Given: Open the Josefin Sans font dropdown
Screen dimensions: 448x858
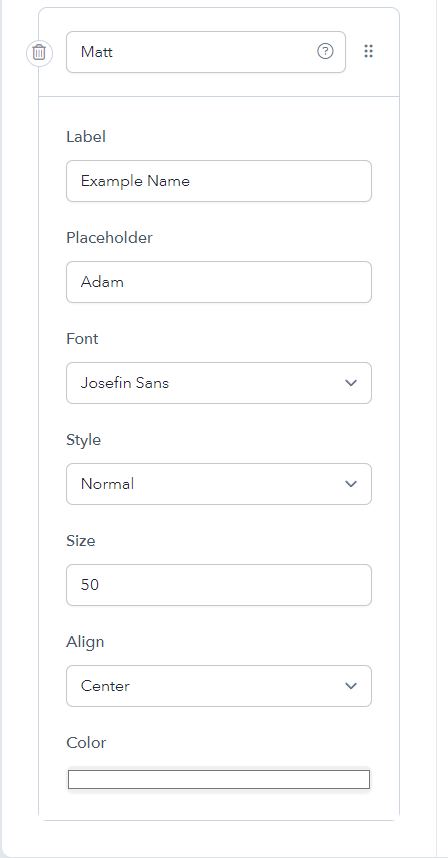Looking at the screenshot, I should click(x=219, y=383).
